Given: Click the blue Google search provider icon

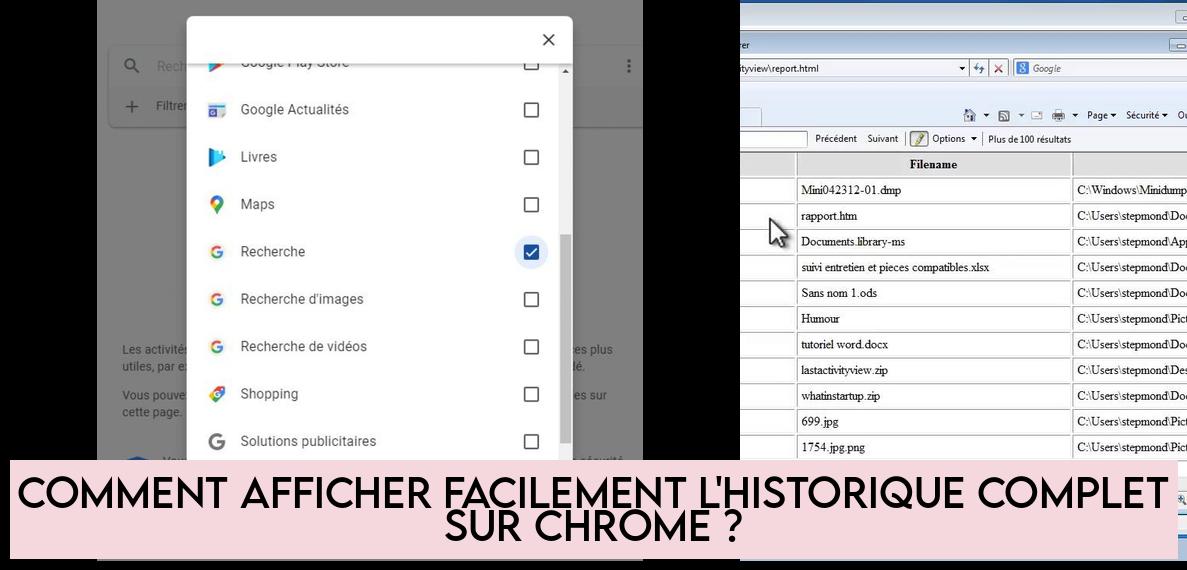Looking at the screenshot, I should [1023, 68].
